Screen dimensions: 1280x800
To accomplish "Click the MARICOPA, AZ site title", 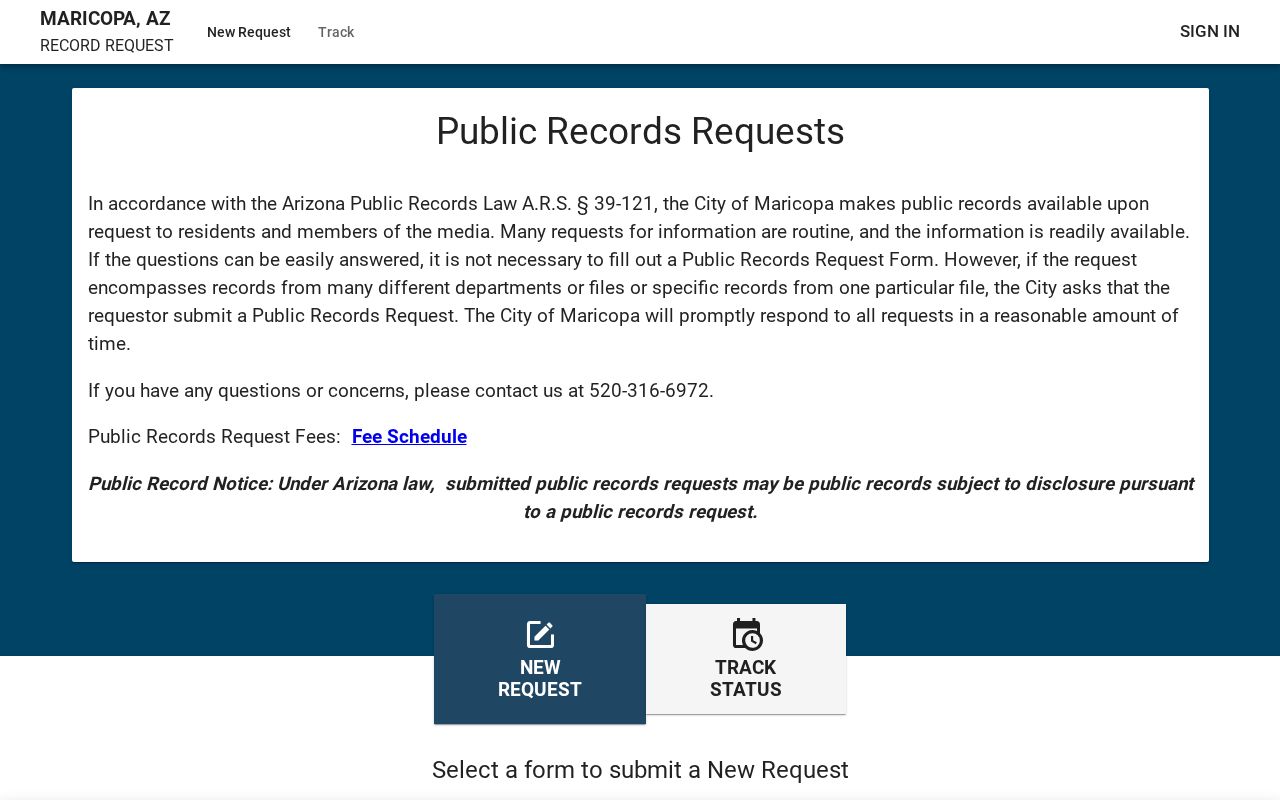I will tap(105, 19).
